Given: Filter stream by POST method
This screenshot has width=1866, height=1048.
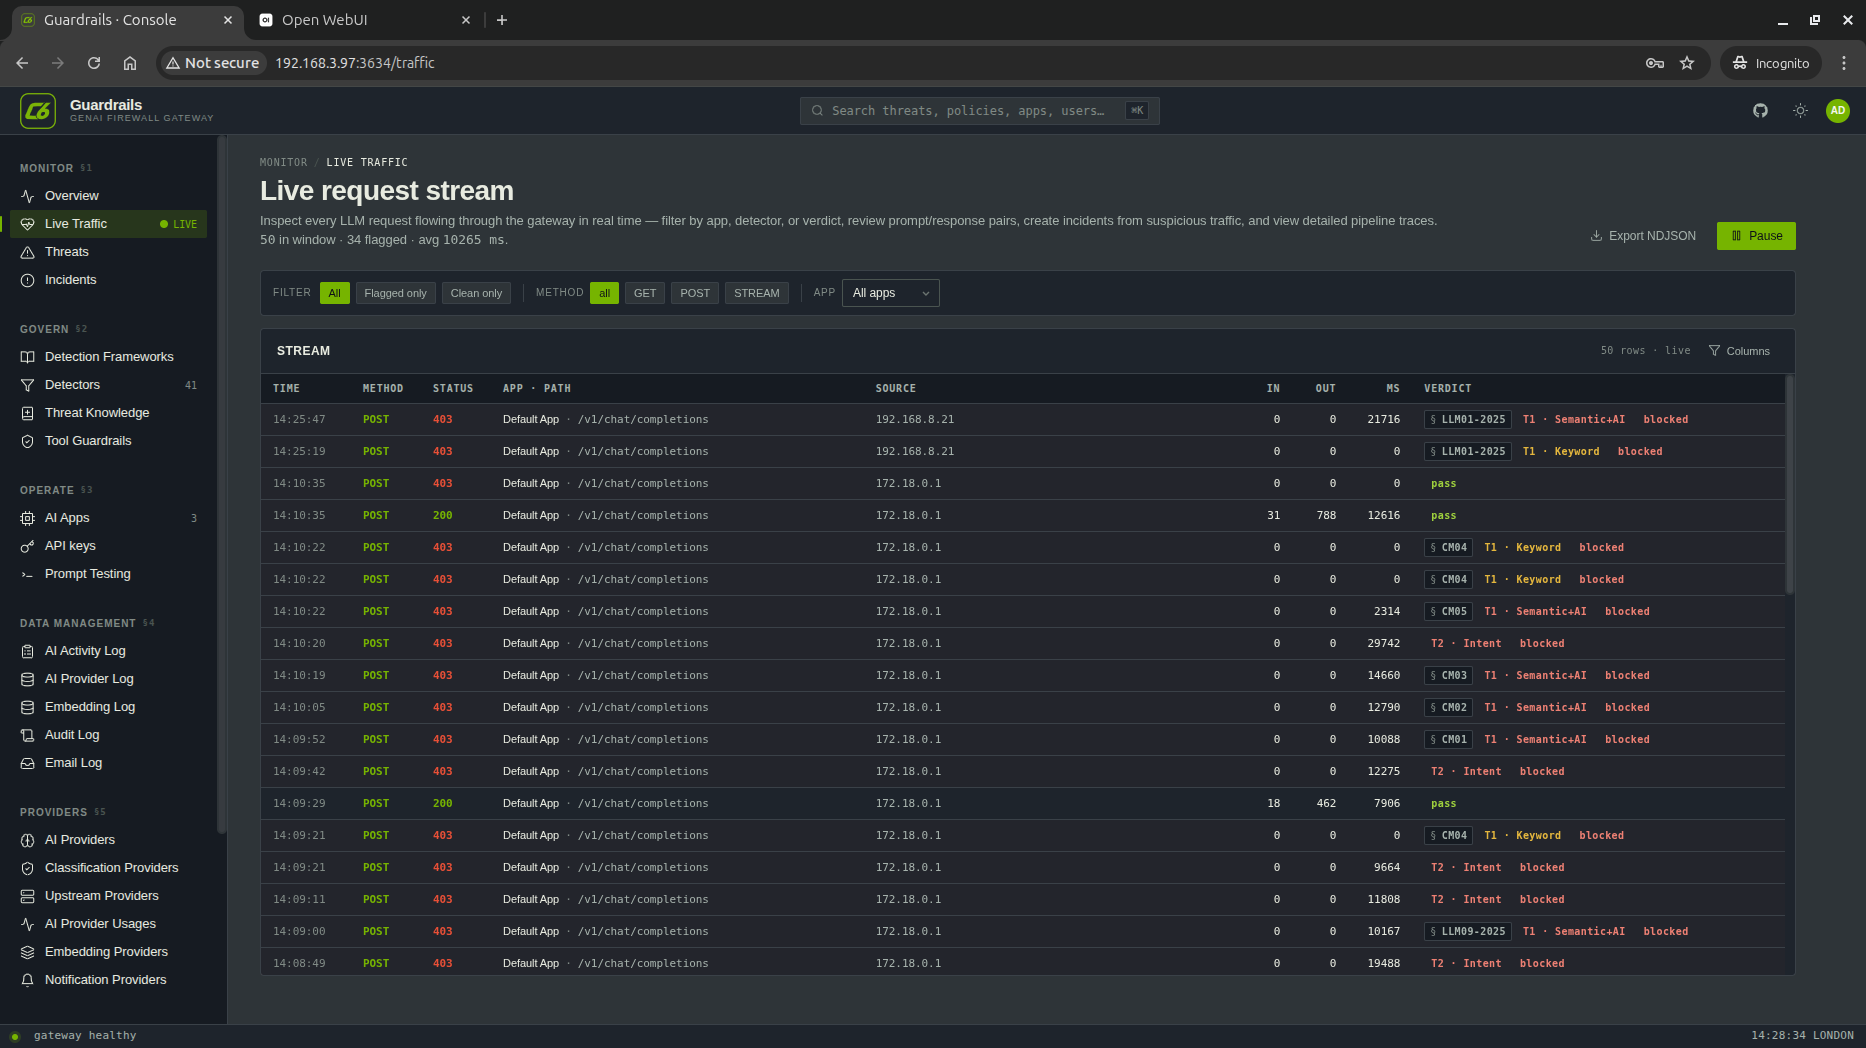Looking at the screenshot, I should (x=695, y=293).
